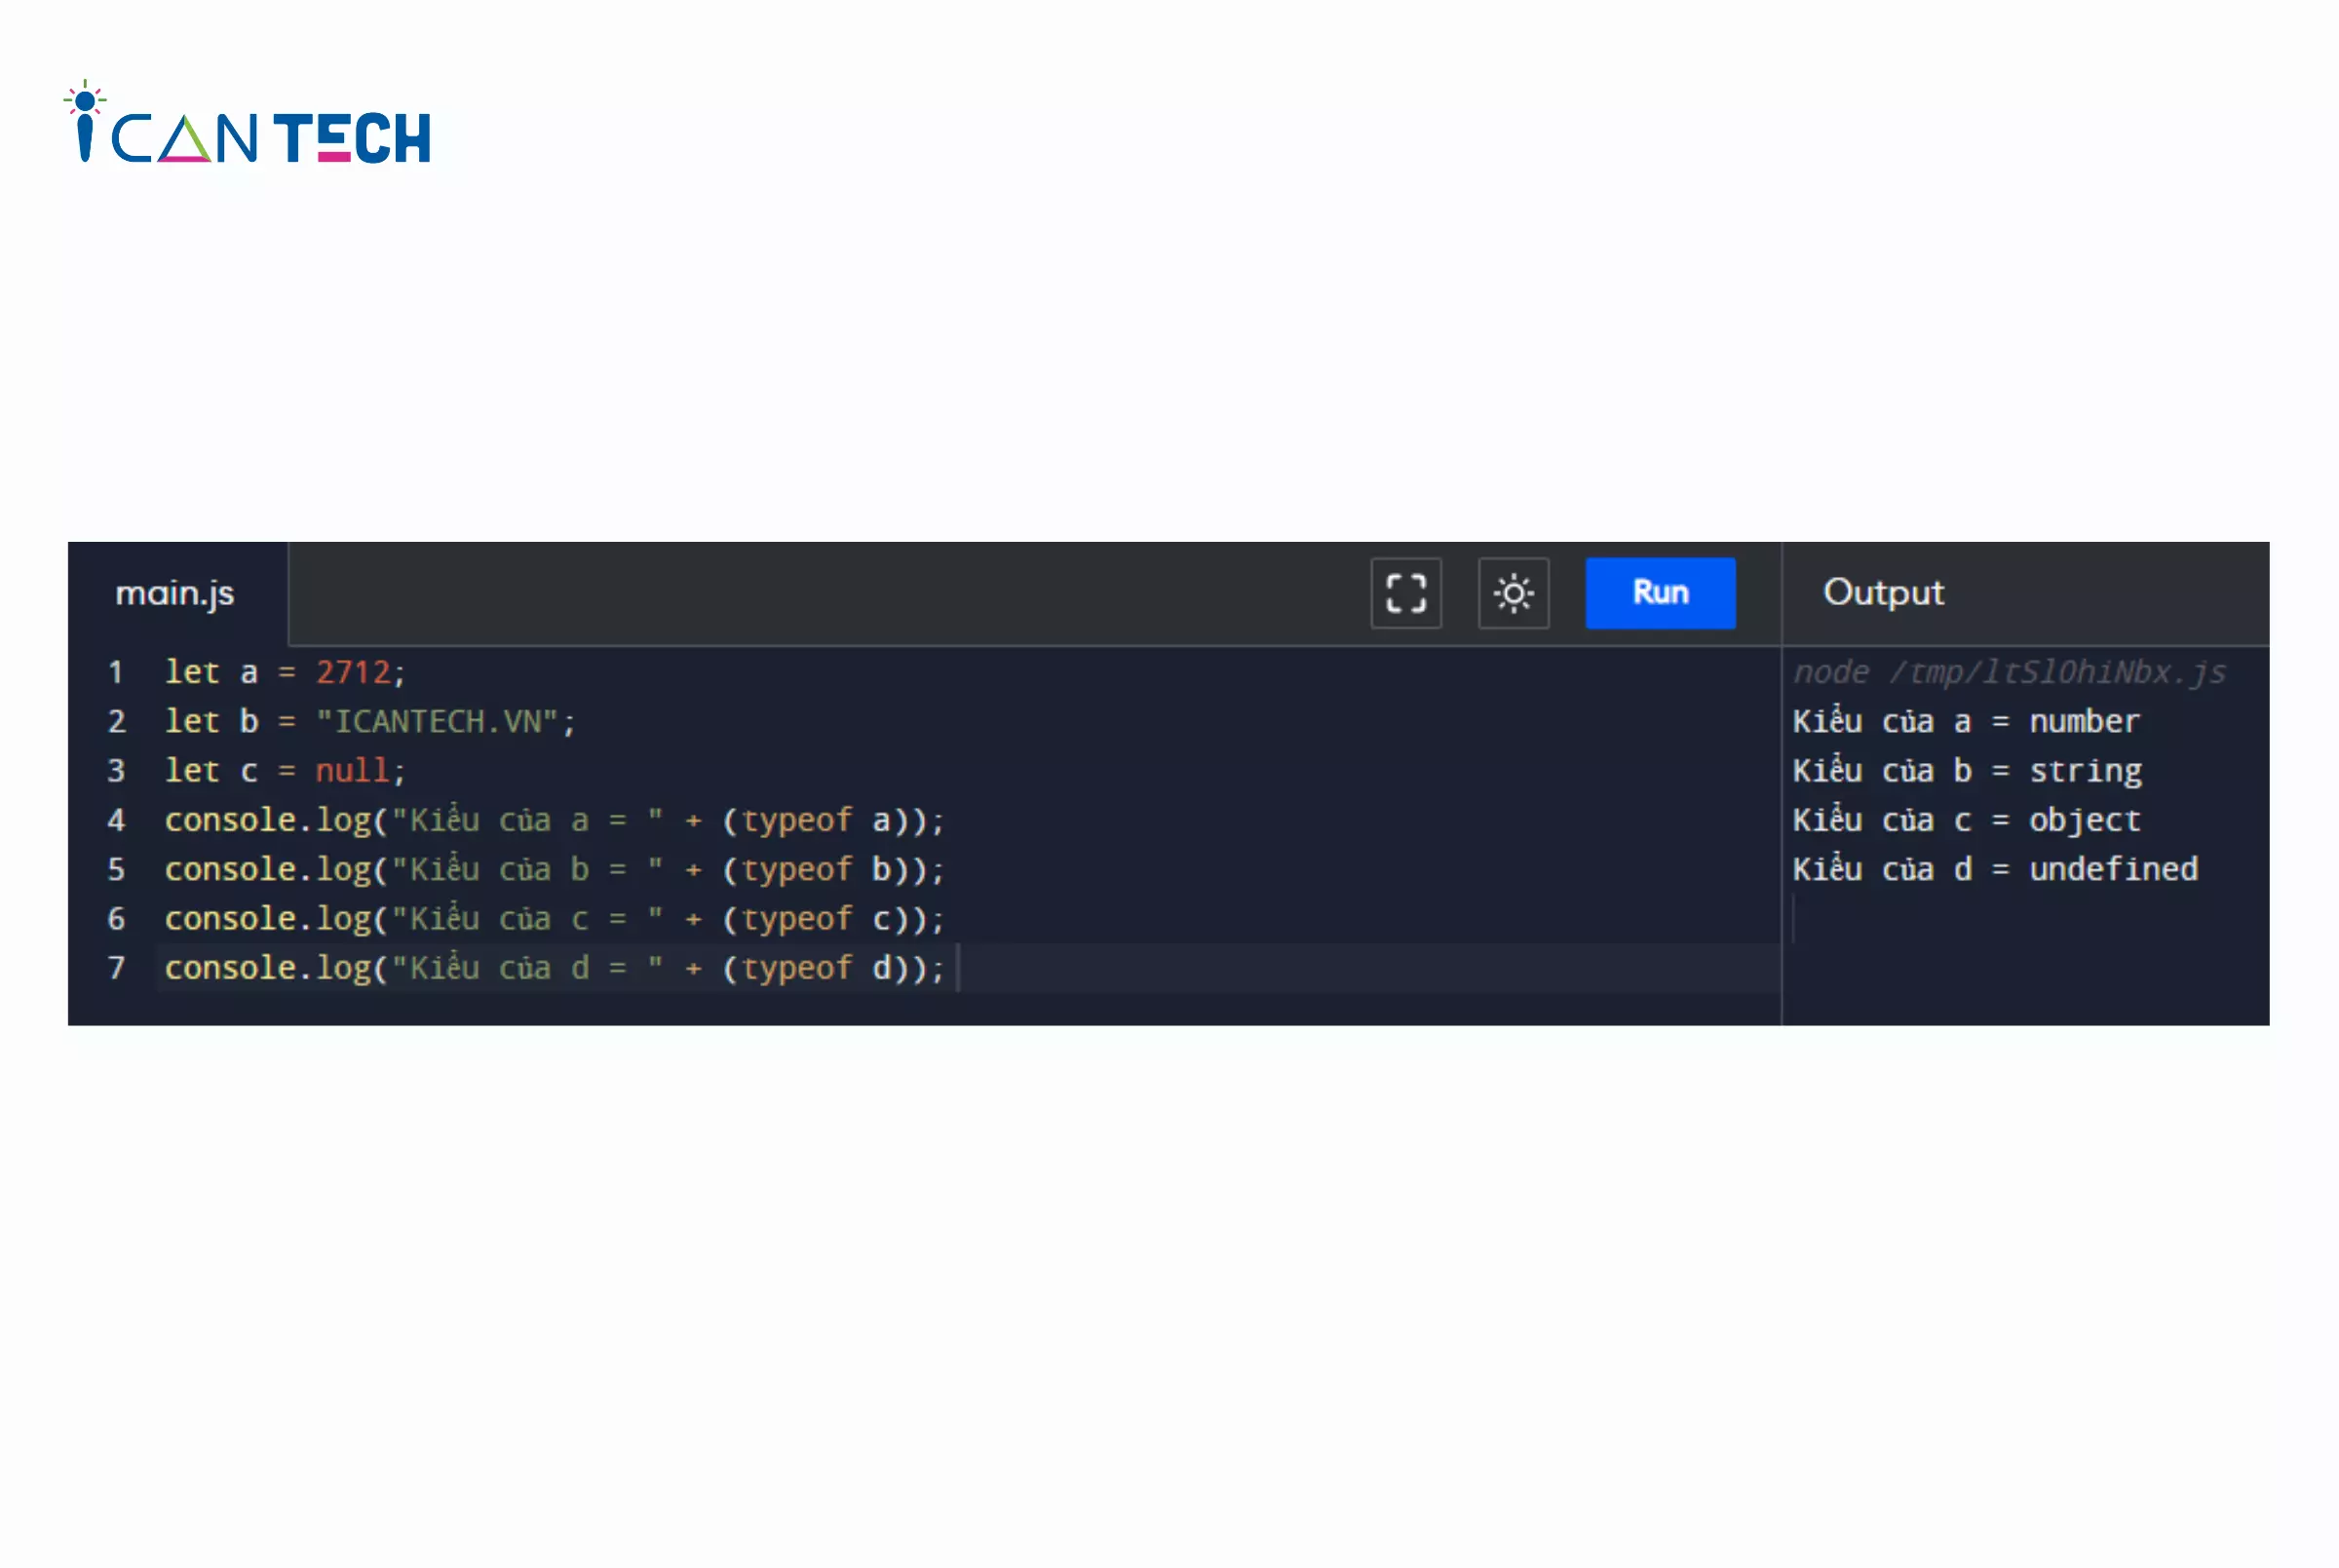Click line number 7 in gutter

pyautogui.click(x=116, y=967)
